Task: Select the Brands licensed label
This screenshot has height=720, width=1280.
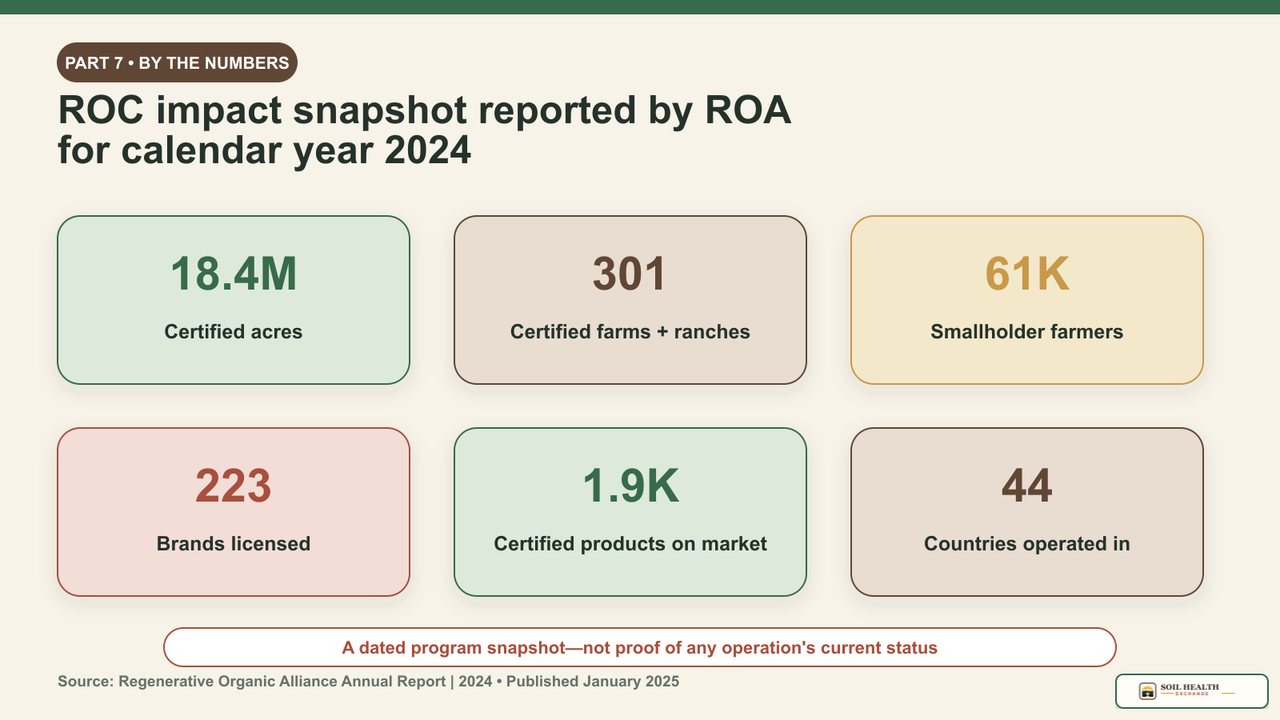Action: (x=233, y=544)
